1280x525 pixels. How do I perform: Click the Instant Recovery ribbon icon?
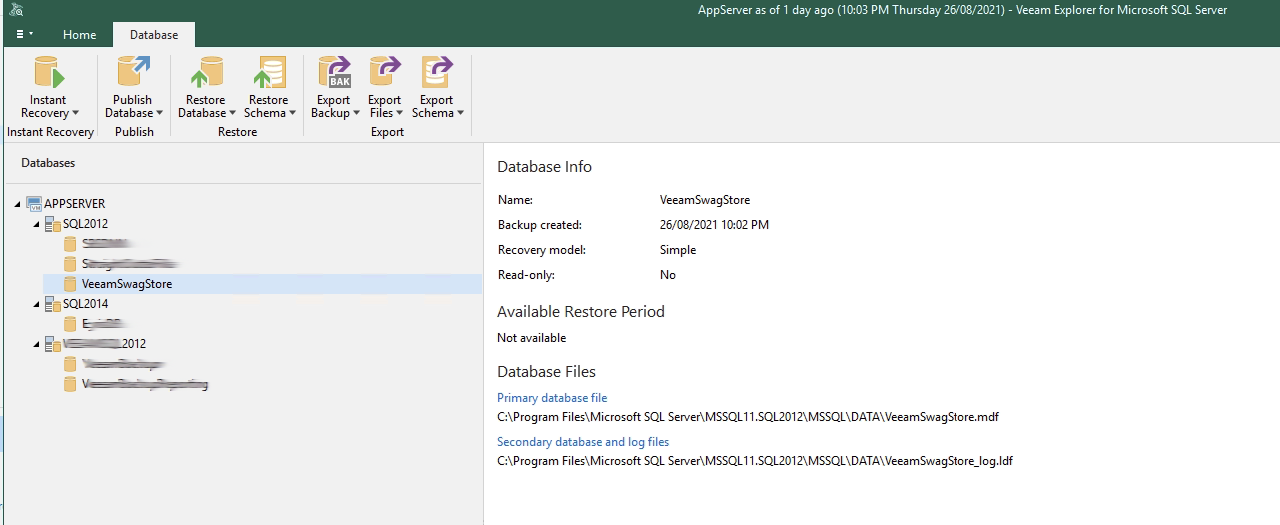click(x=48, y=73)
